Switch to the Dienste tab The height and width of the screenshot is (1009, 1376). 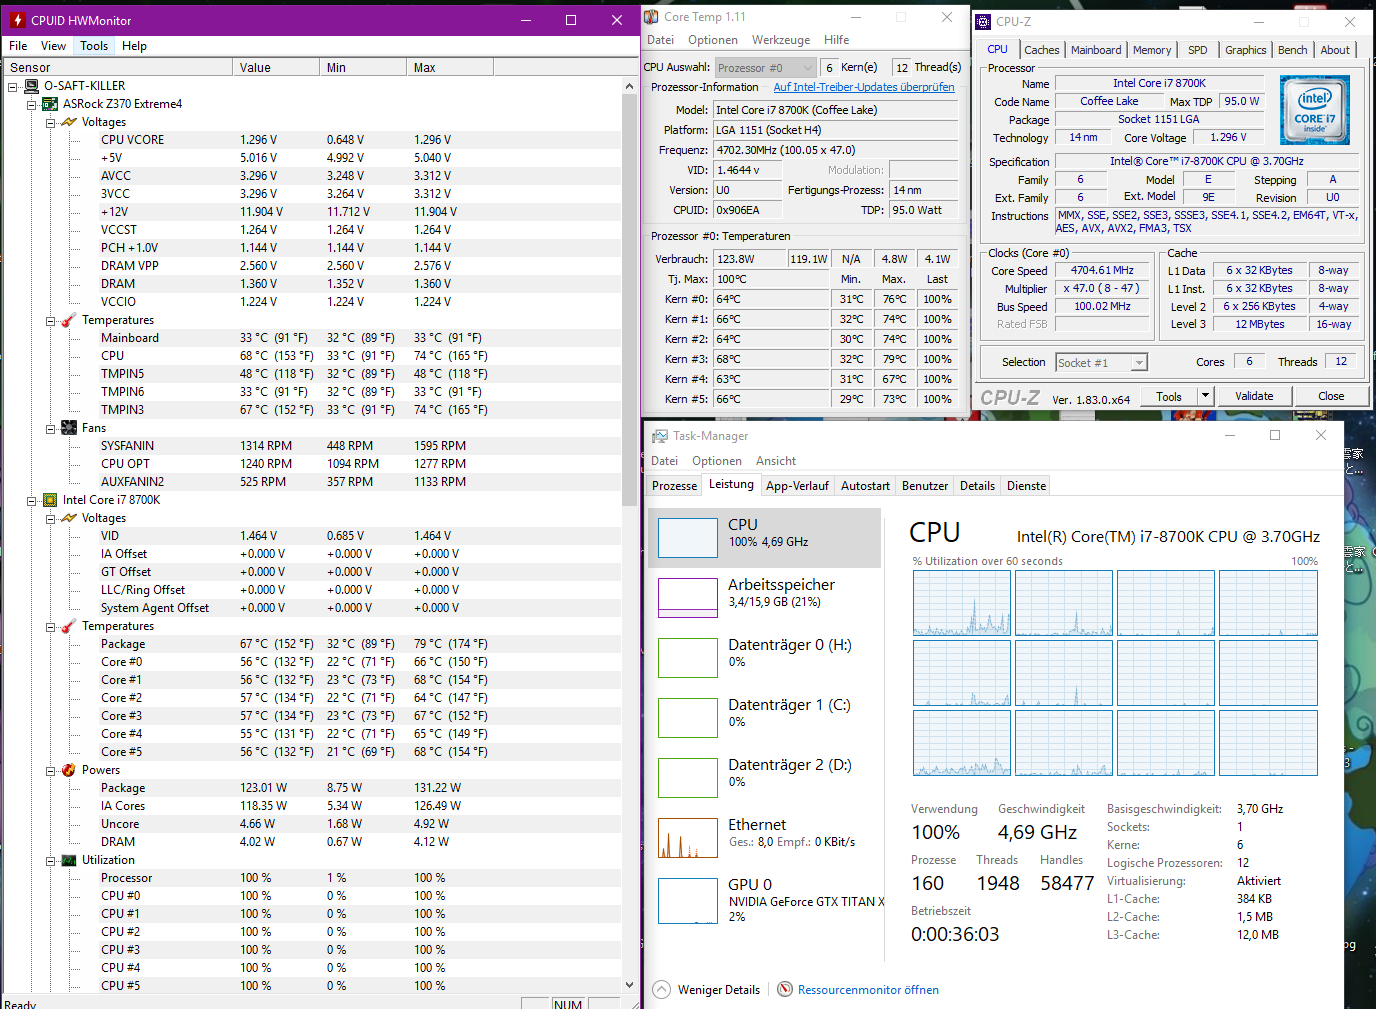(x=1026, y=486)
